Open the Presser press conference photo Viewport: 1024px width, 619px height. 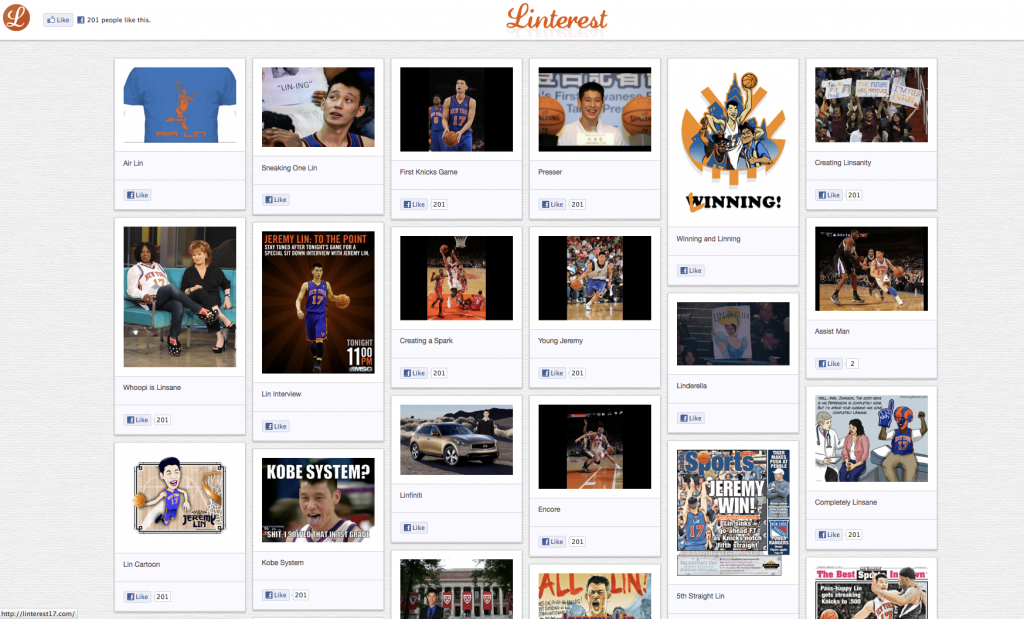[595, 109]
